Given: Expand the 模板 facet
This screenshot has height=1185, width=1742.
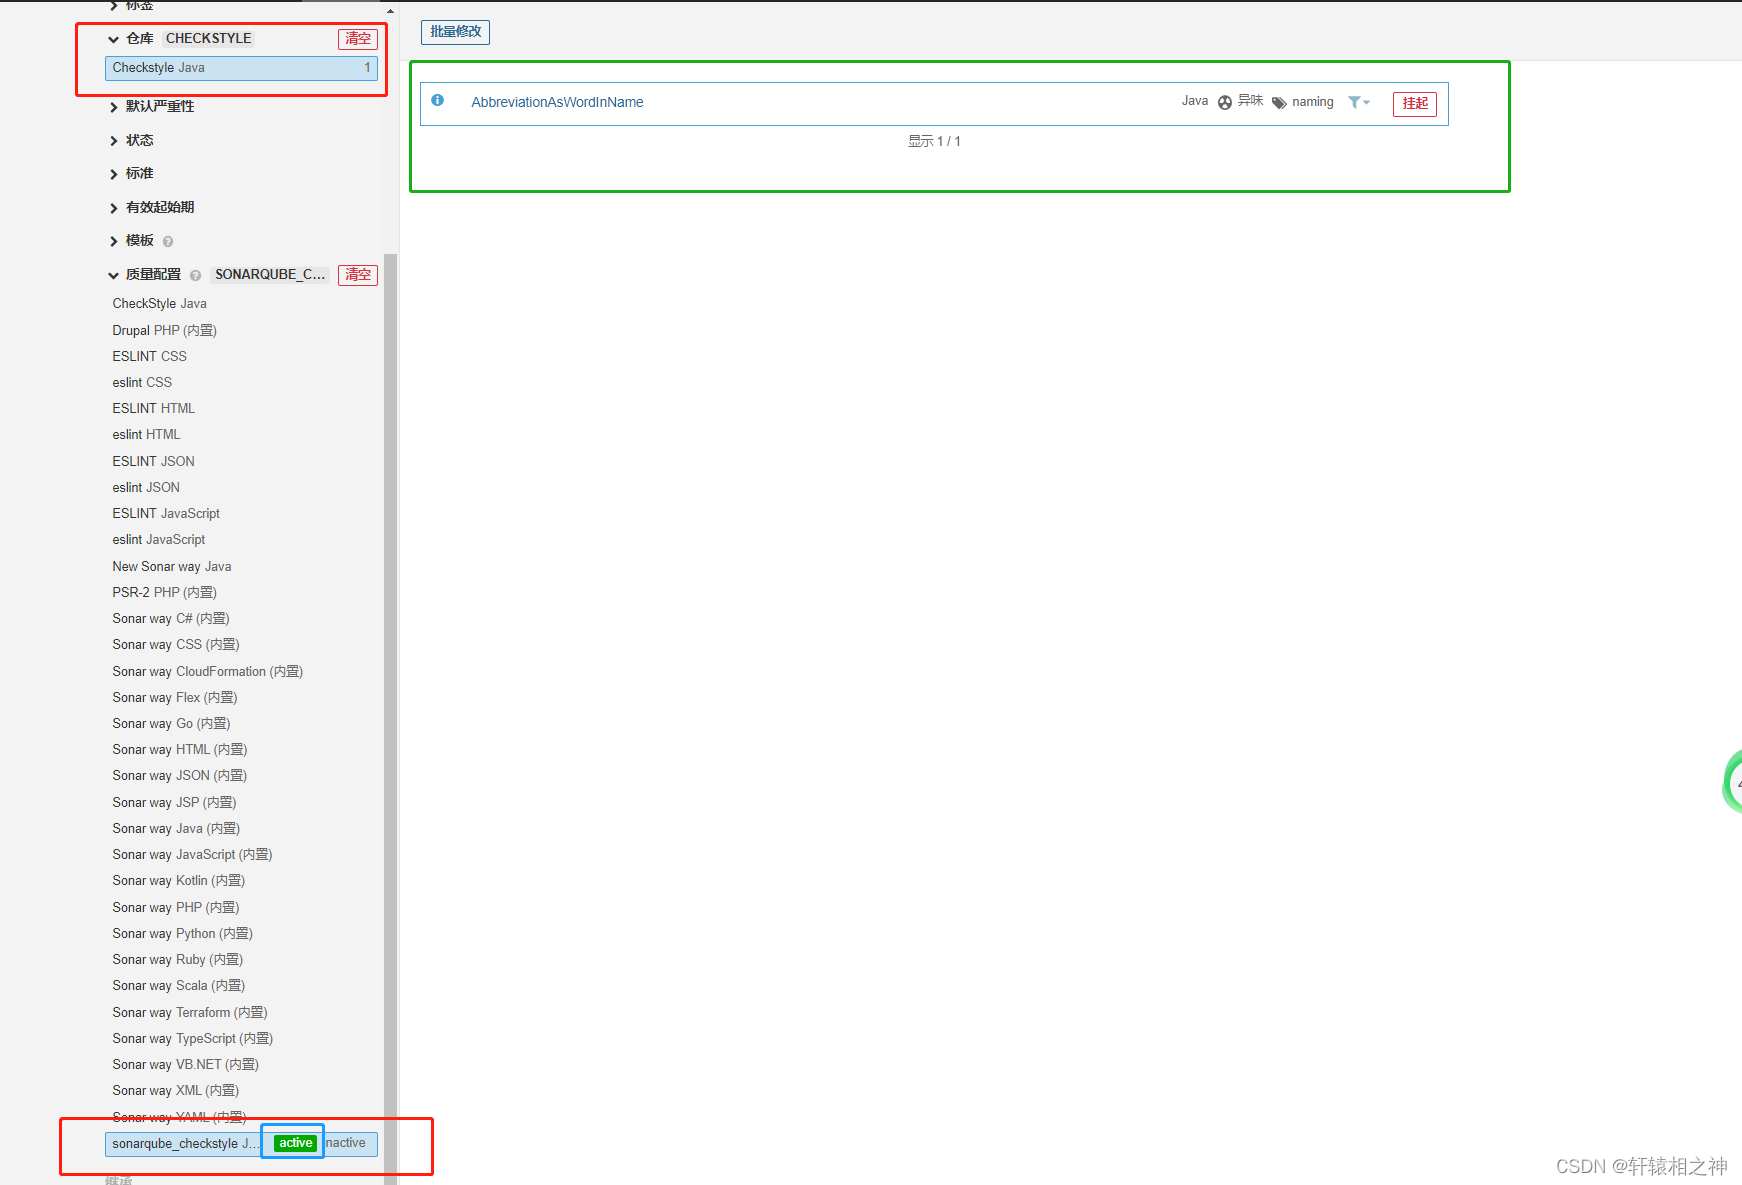Looking at the screenshot, I should pos(132,241).
